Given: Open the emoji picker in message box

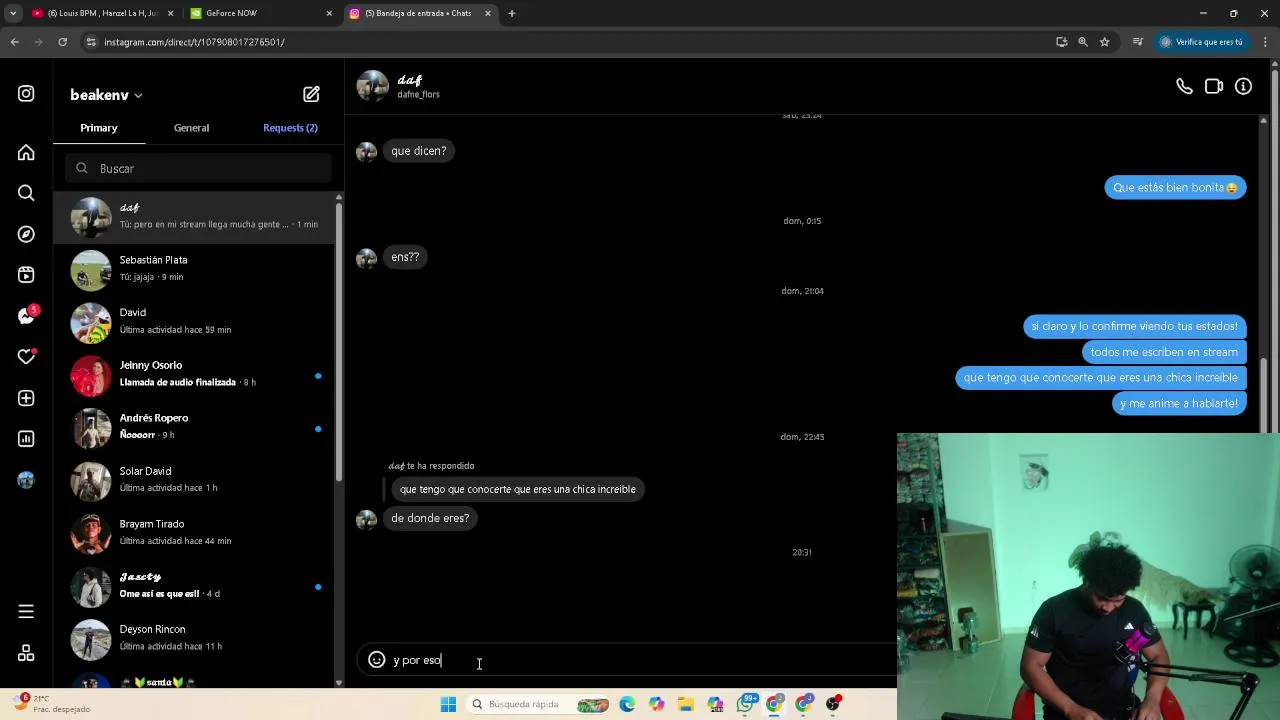Looking at the screenshot, I should 377,660.
